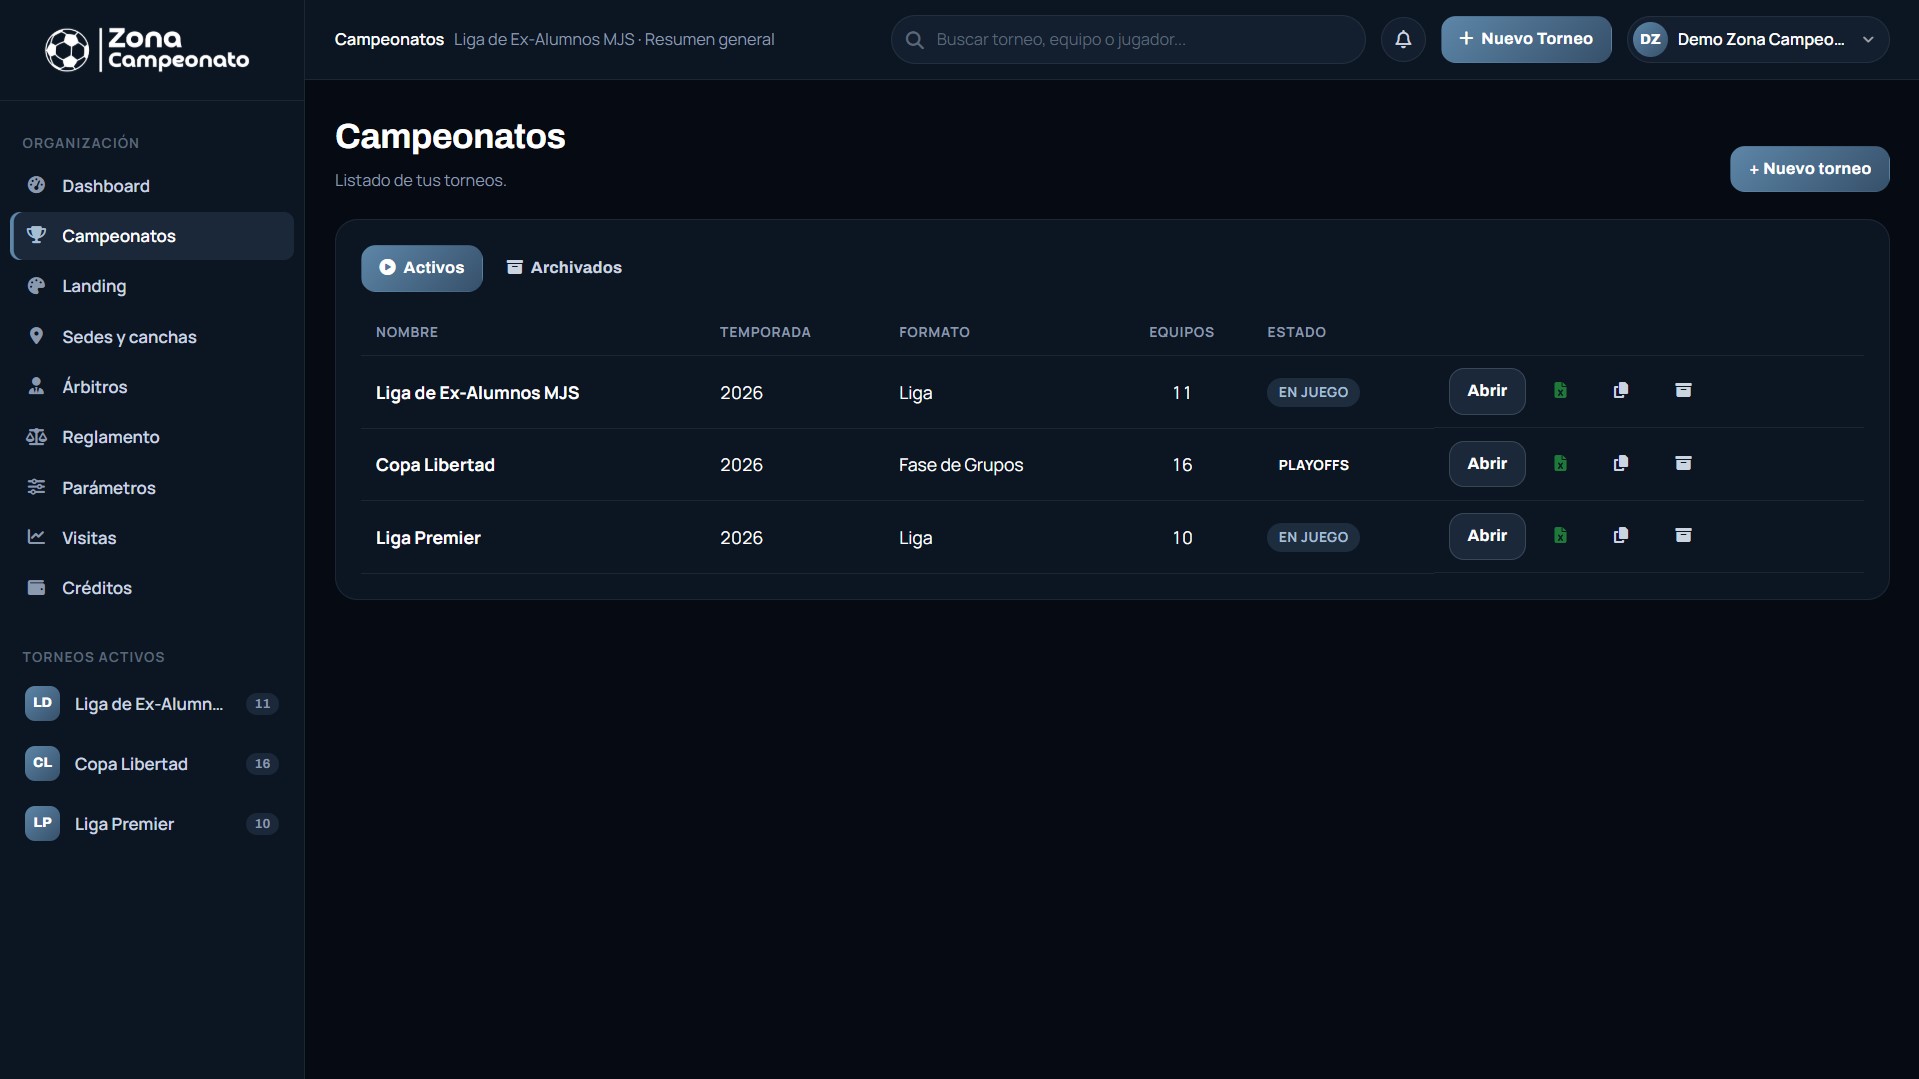Duplicate the Liga Premier tournament
The width and height of the screenshot is (1919, 1079).
click(x=1621, y=536)
